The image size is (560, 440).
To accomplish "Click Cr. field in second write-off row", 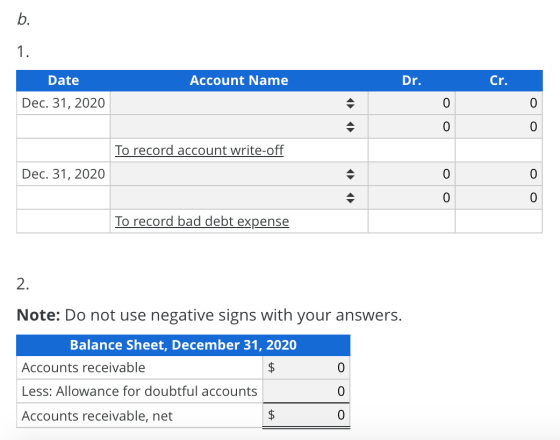I will pyautogui.click(x=499, y=127).
